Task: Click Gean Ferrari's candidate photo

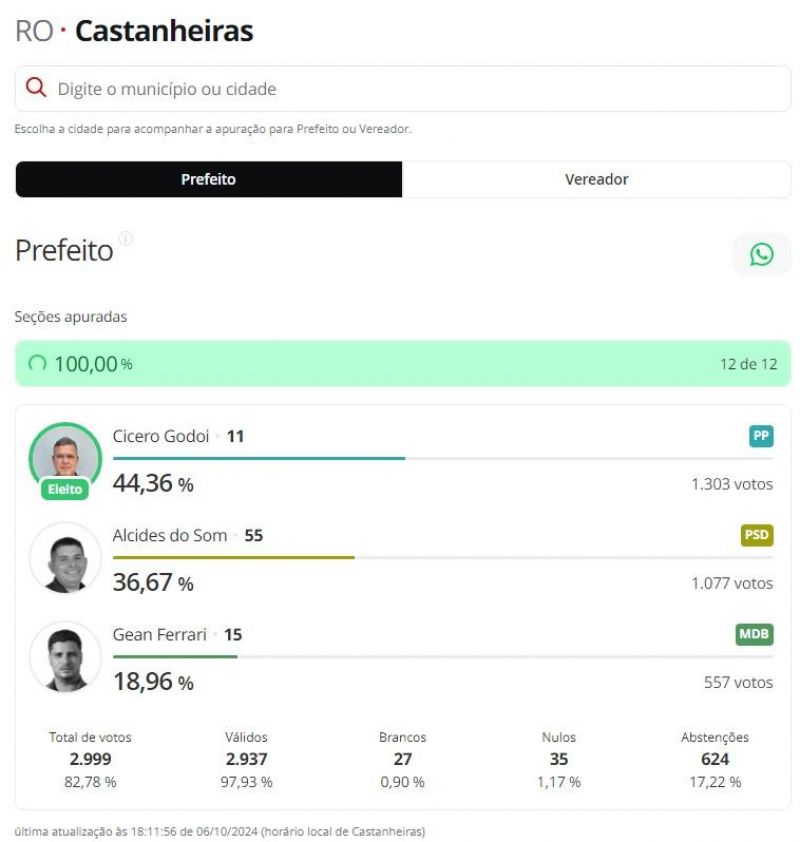Action: [66, 656]
